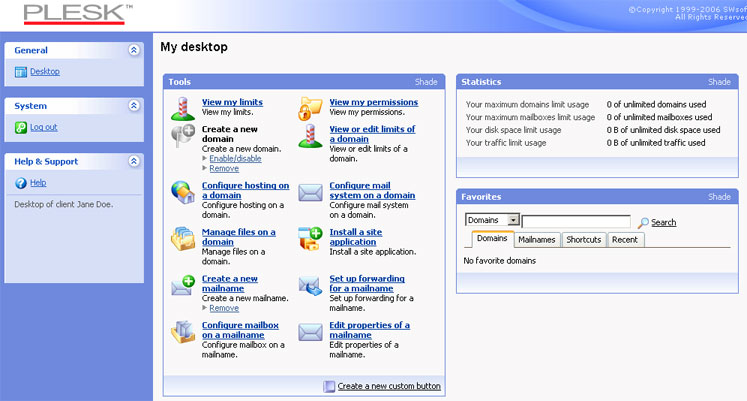Click the PLESK logo
This screenshot has width=747, height=401.
click(78, 14)
